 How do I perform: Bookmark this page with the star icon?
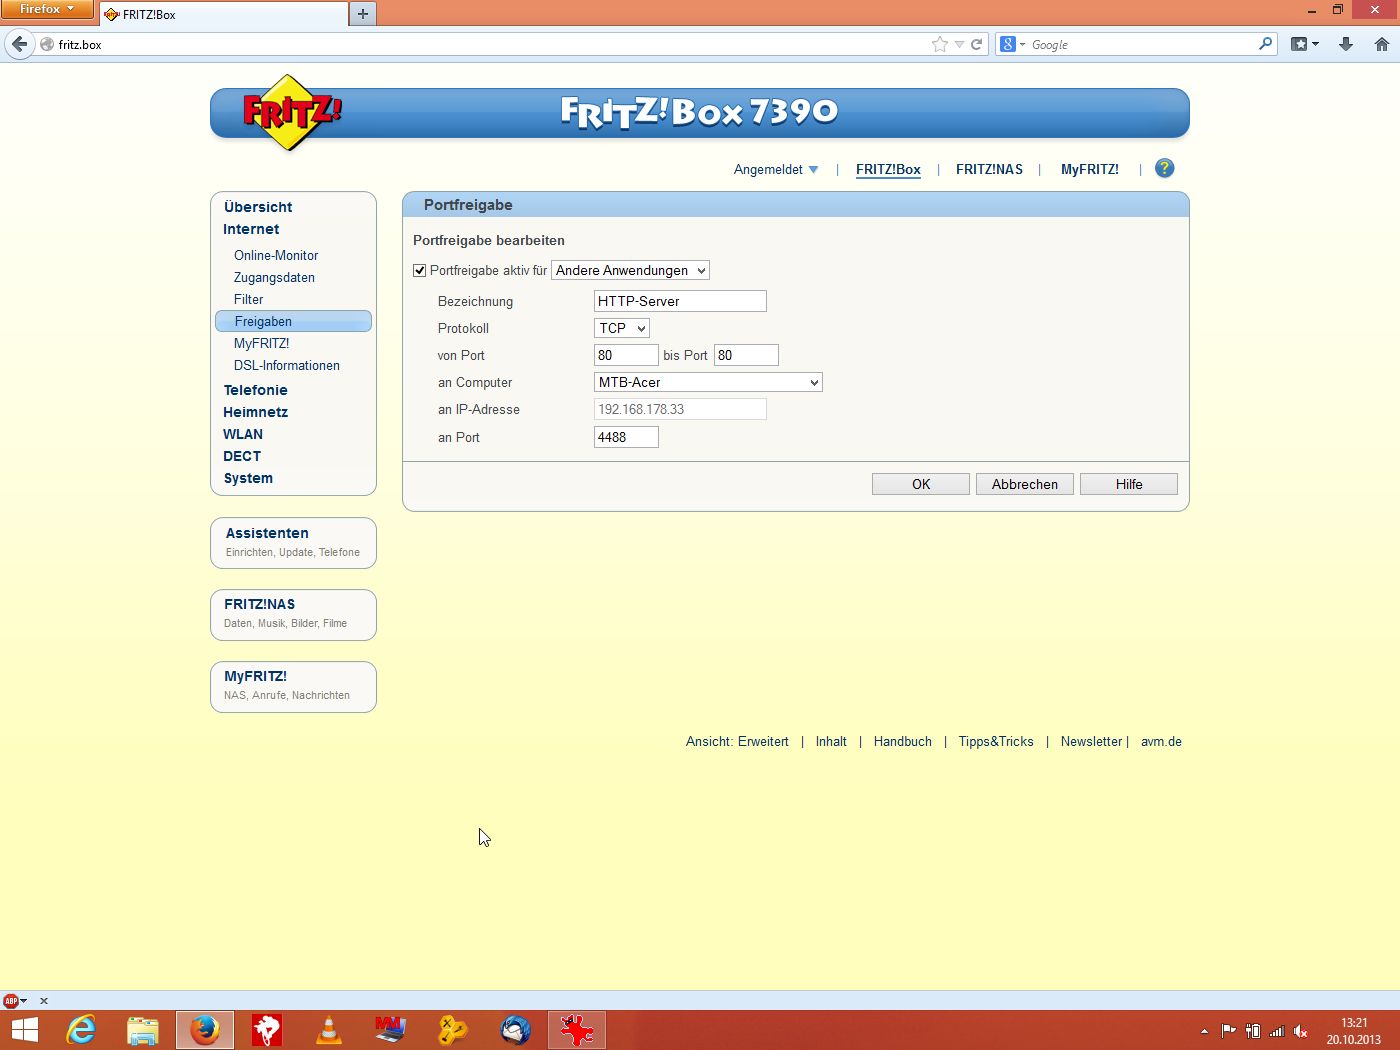click(x=940, y=44)
